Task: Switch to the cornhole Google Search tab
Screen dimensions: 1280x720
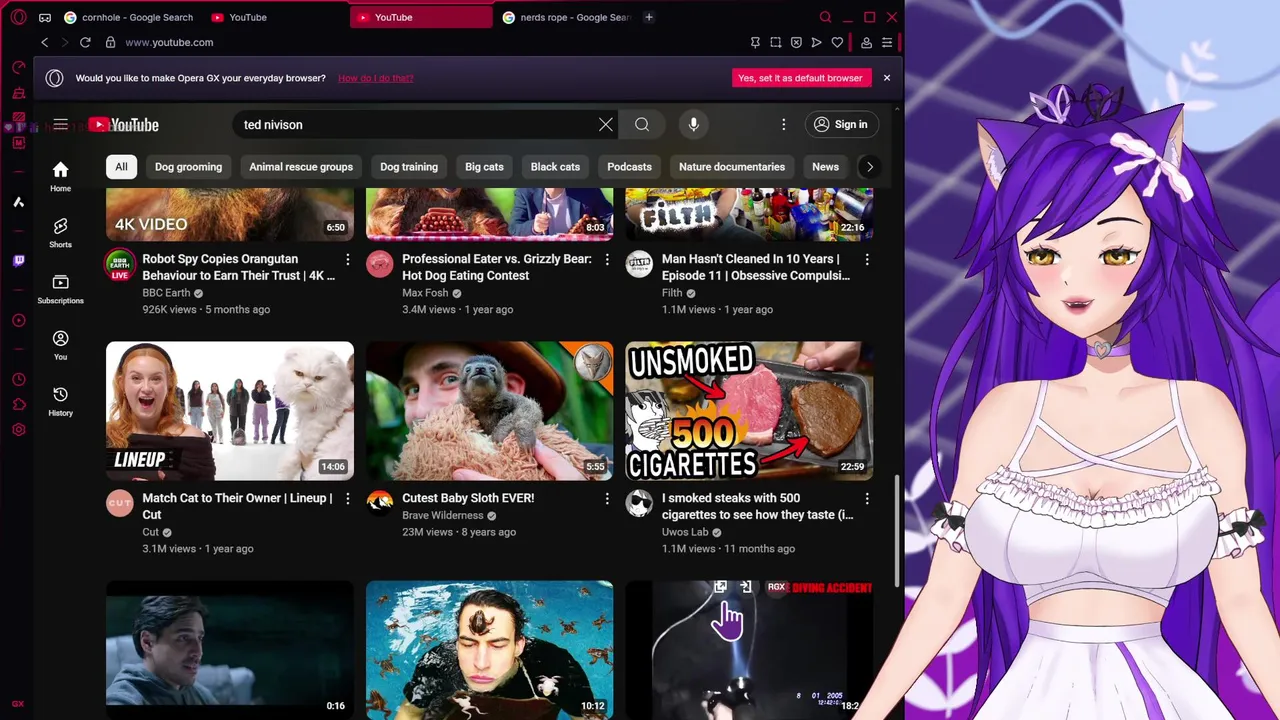Action: pyautogui.click(x=128, y=17)
